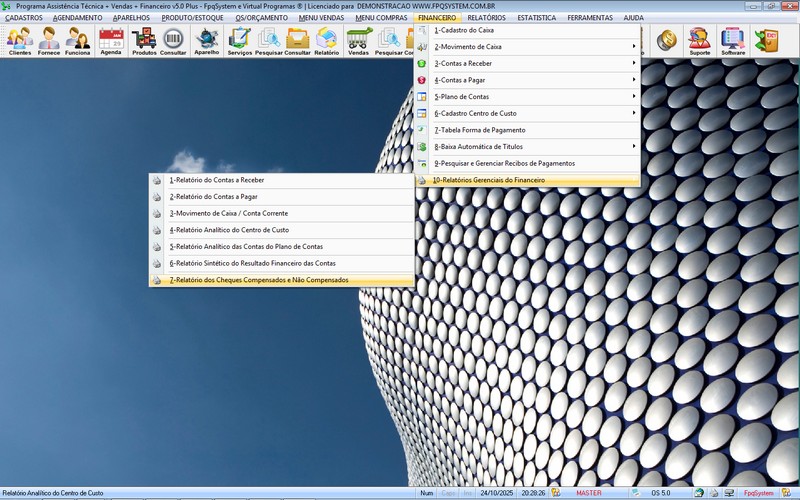This screenshot has height=500, width=800.
Task: Expand the 3-Contas a Receber submenu arrow
Action: (x=634, y=63)
